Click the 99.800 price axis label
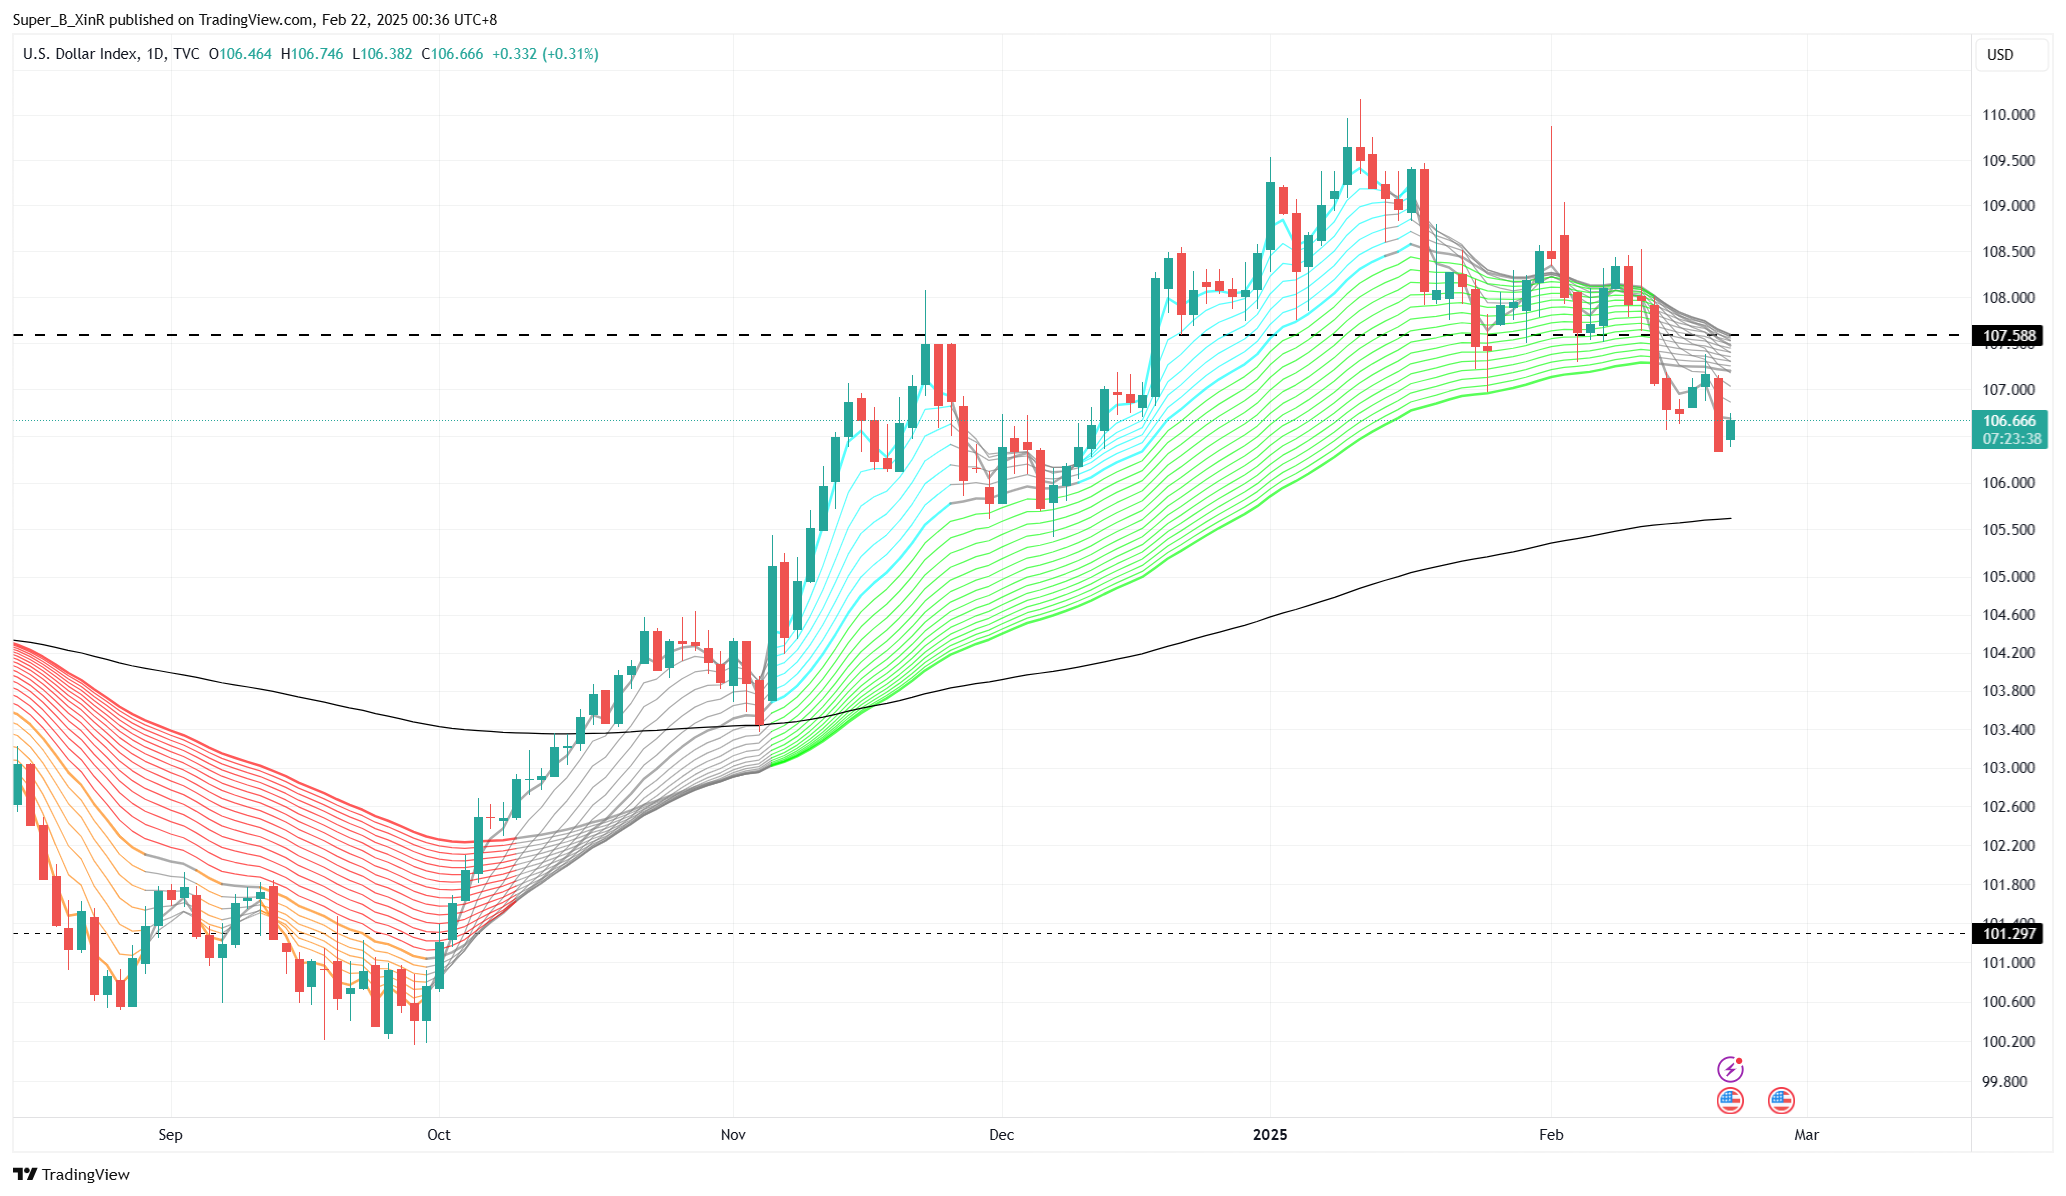2066x1196 pixels. click(x=2004, y=1082)
